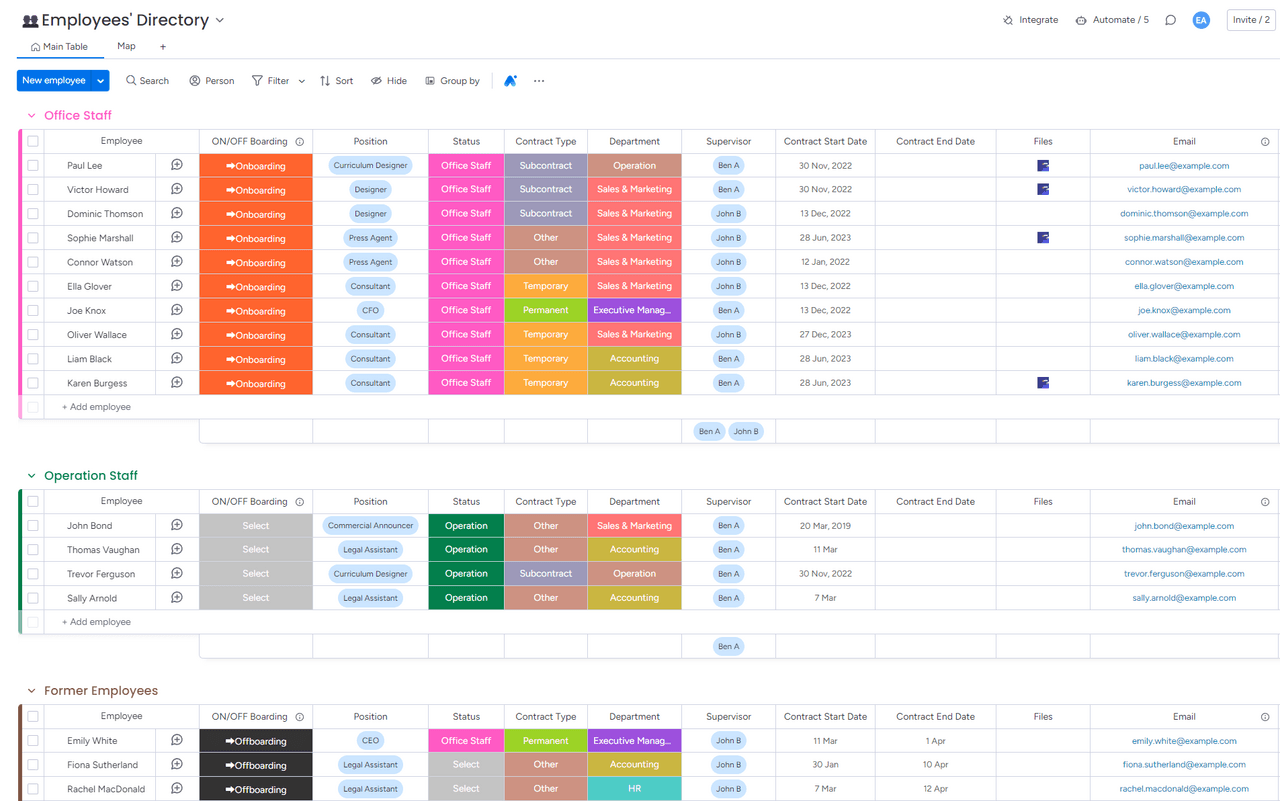Open the Invite / 2 dialog

coord(1251,20)
